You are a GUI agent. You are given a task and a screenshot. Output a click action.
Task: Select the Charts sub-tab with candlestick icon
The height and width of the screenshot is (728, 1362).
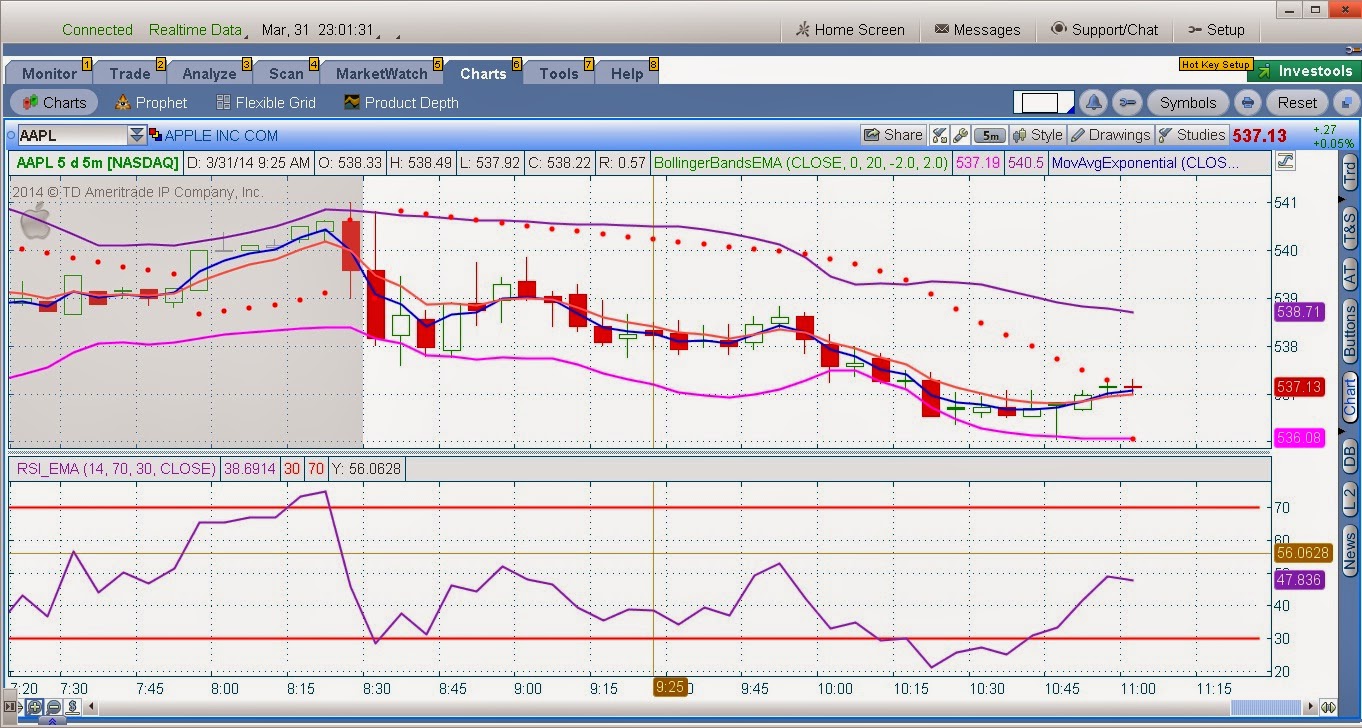click(x=54, y=102)
